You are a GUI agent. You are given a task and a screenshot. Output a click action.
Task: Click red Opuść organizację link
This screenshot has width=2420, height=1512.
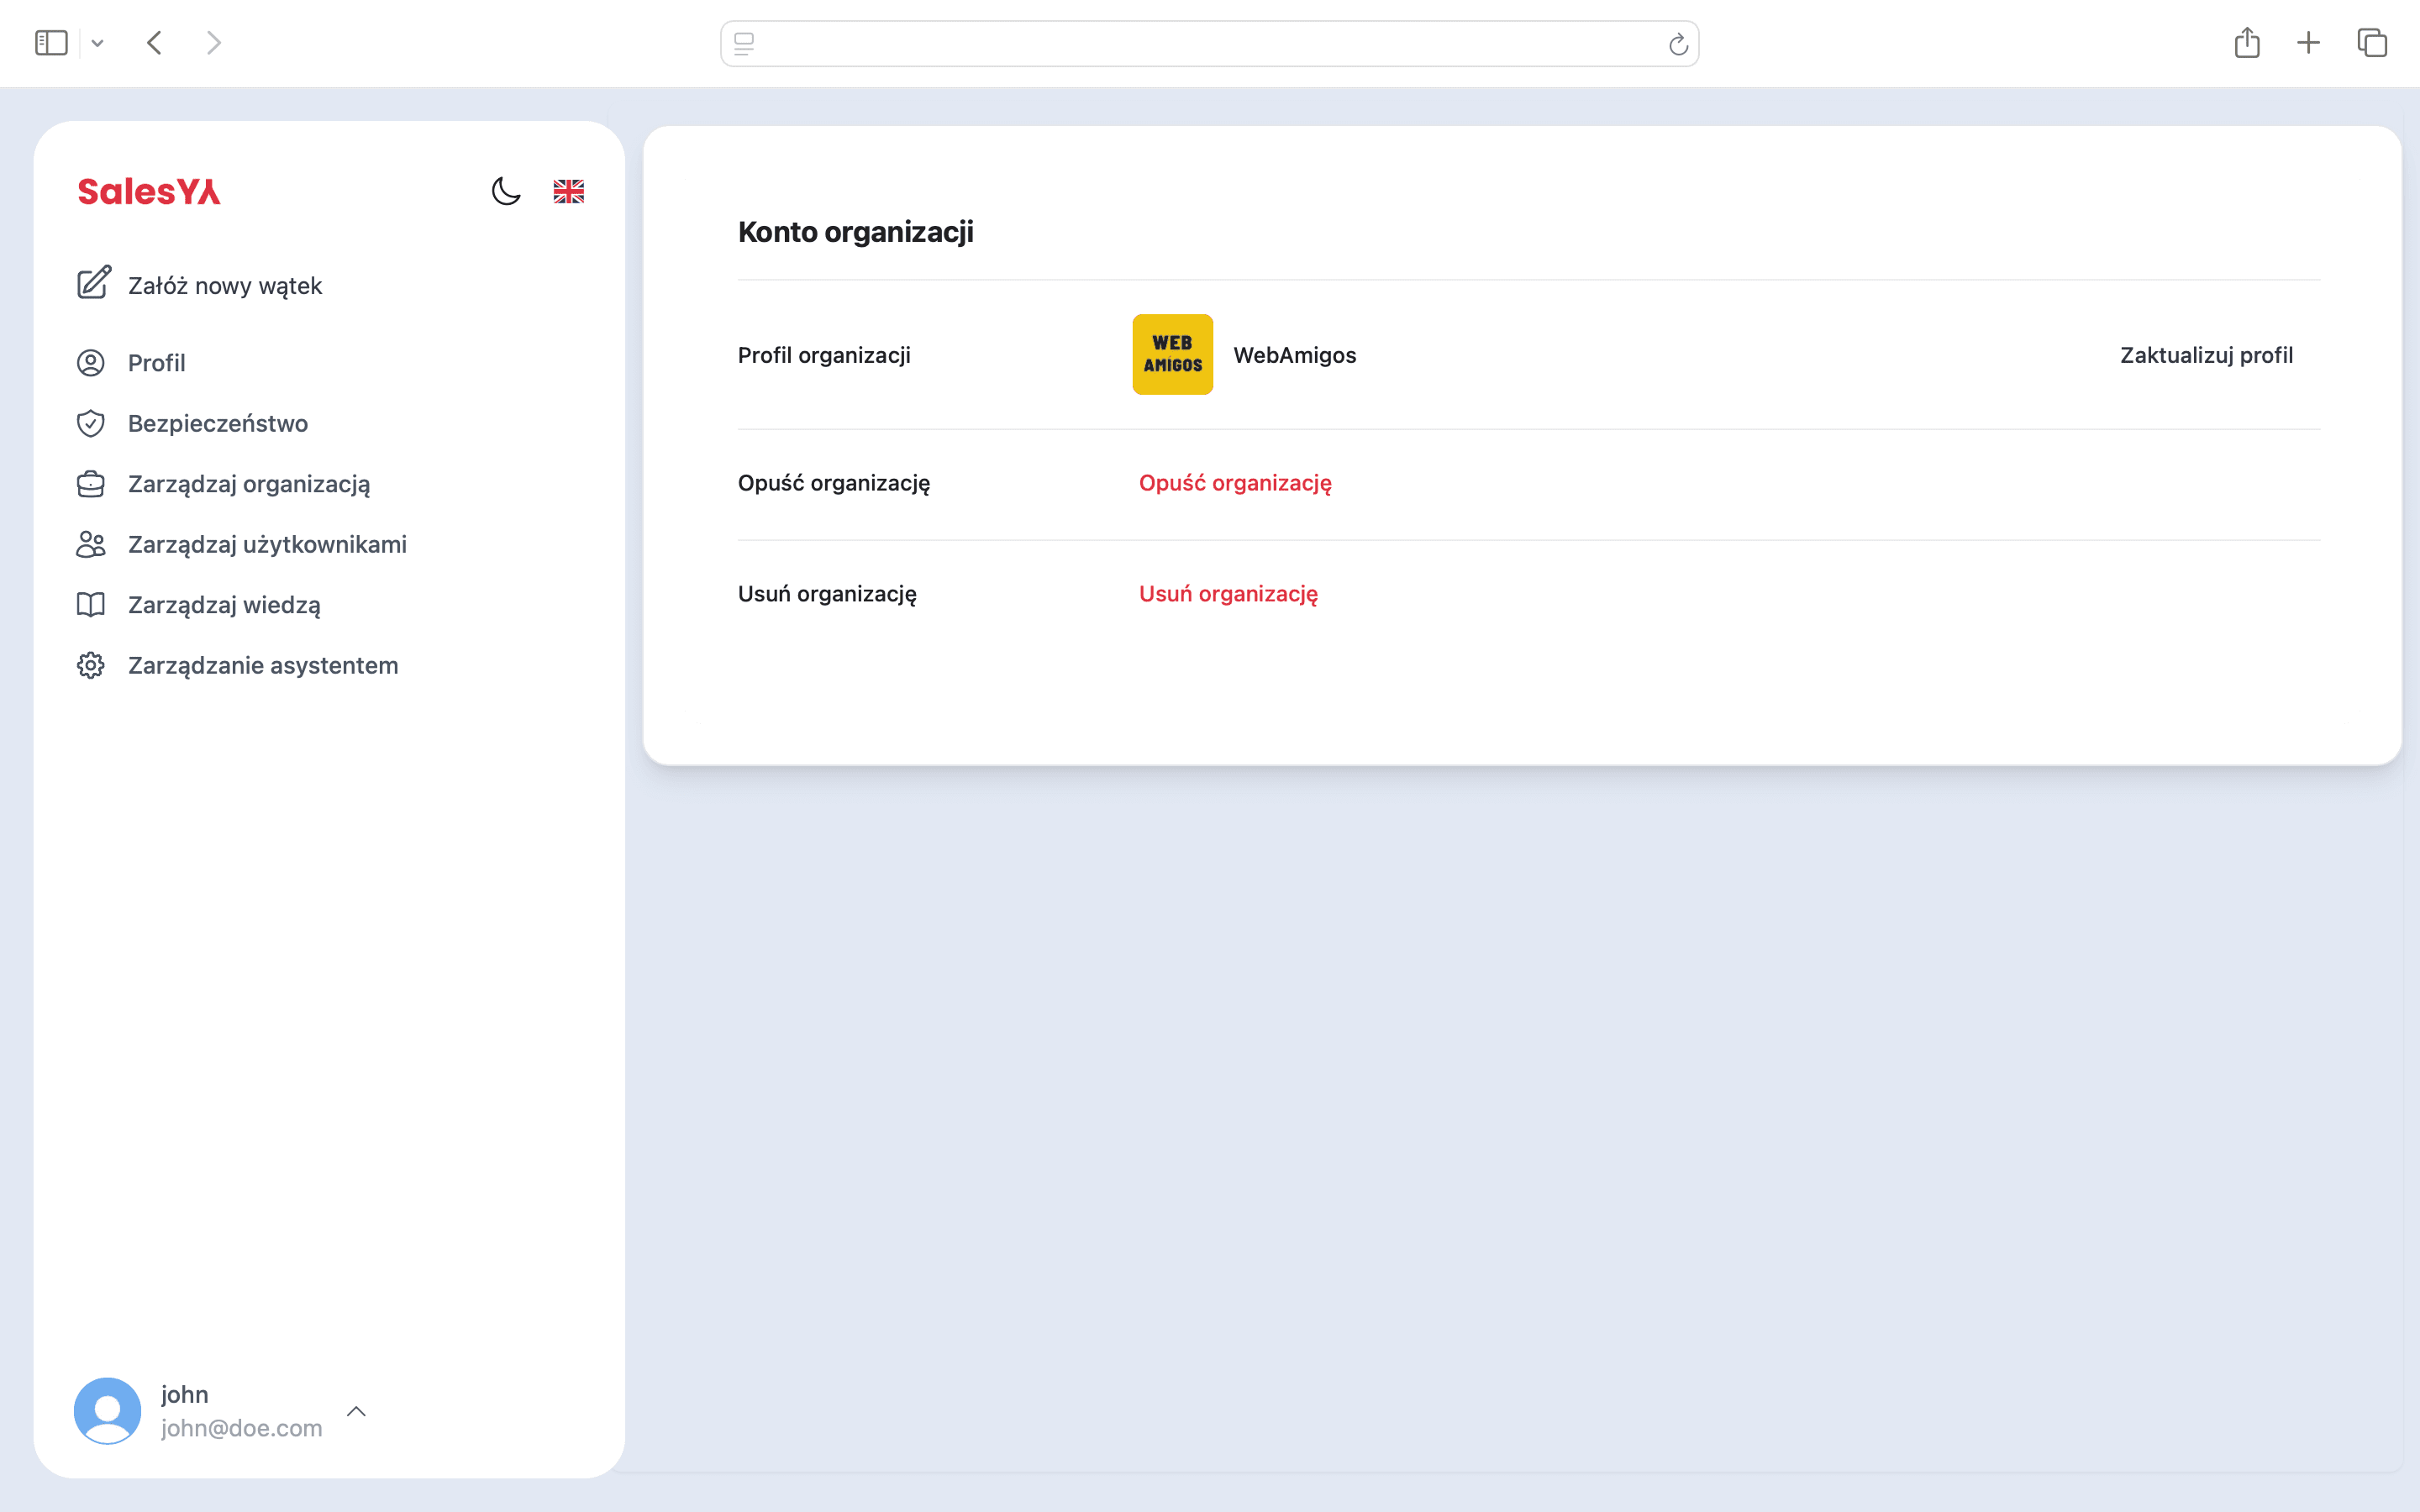tap(1235, 483)
